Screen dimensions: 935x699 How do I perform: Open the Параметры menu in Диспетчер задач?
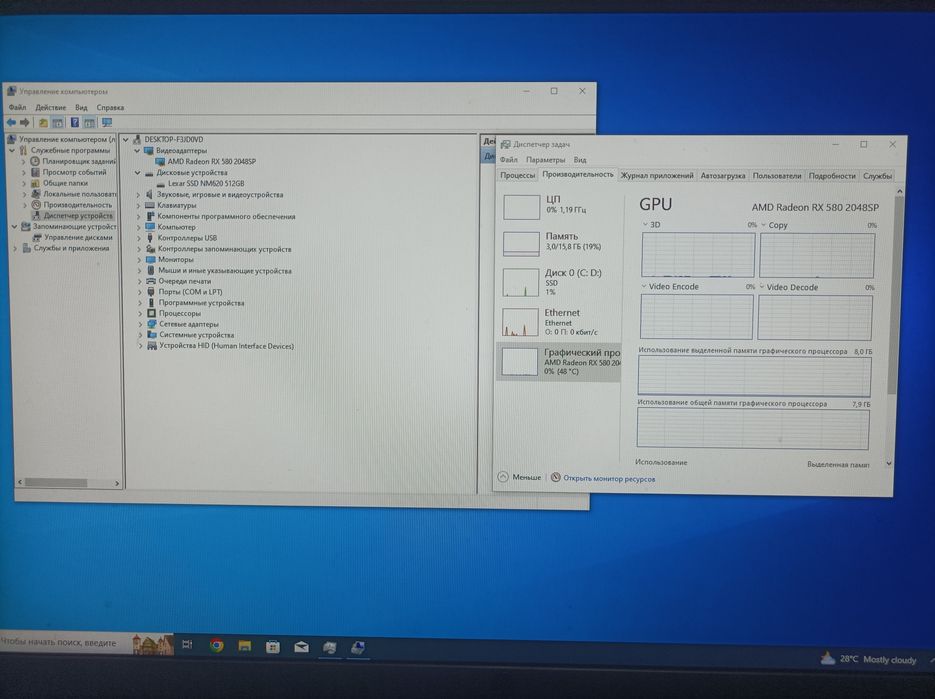pos(545,160)
